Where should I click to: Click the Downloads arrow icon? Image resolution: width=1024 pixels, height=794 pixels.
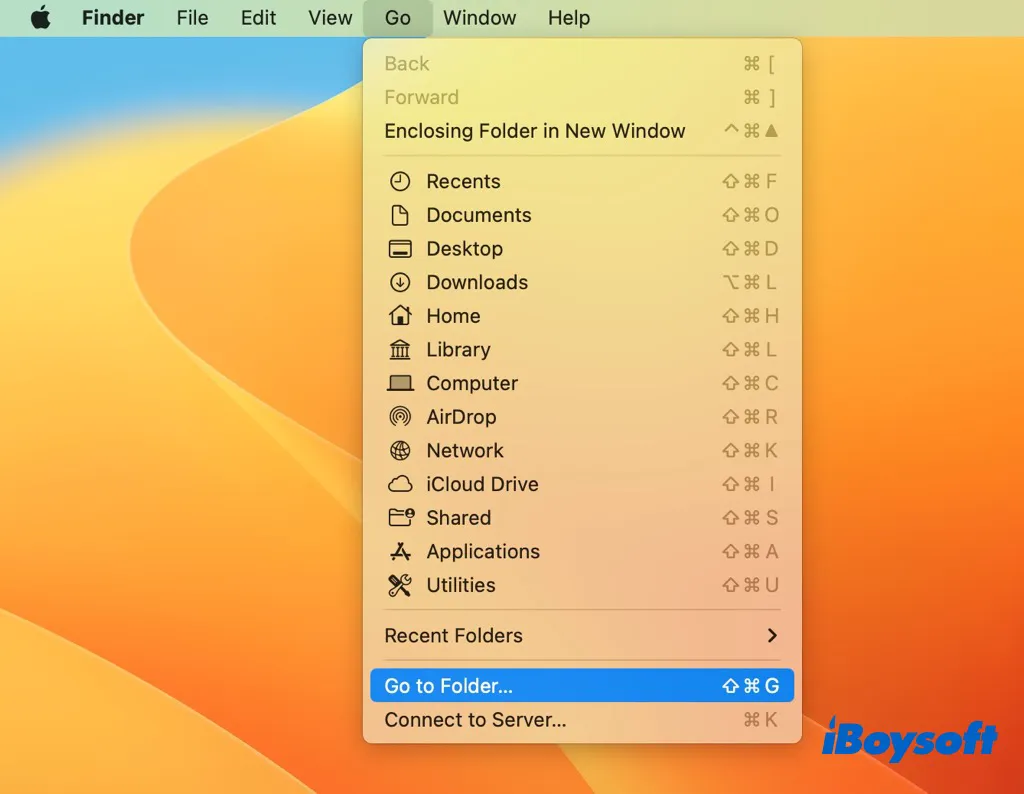400,282
